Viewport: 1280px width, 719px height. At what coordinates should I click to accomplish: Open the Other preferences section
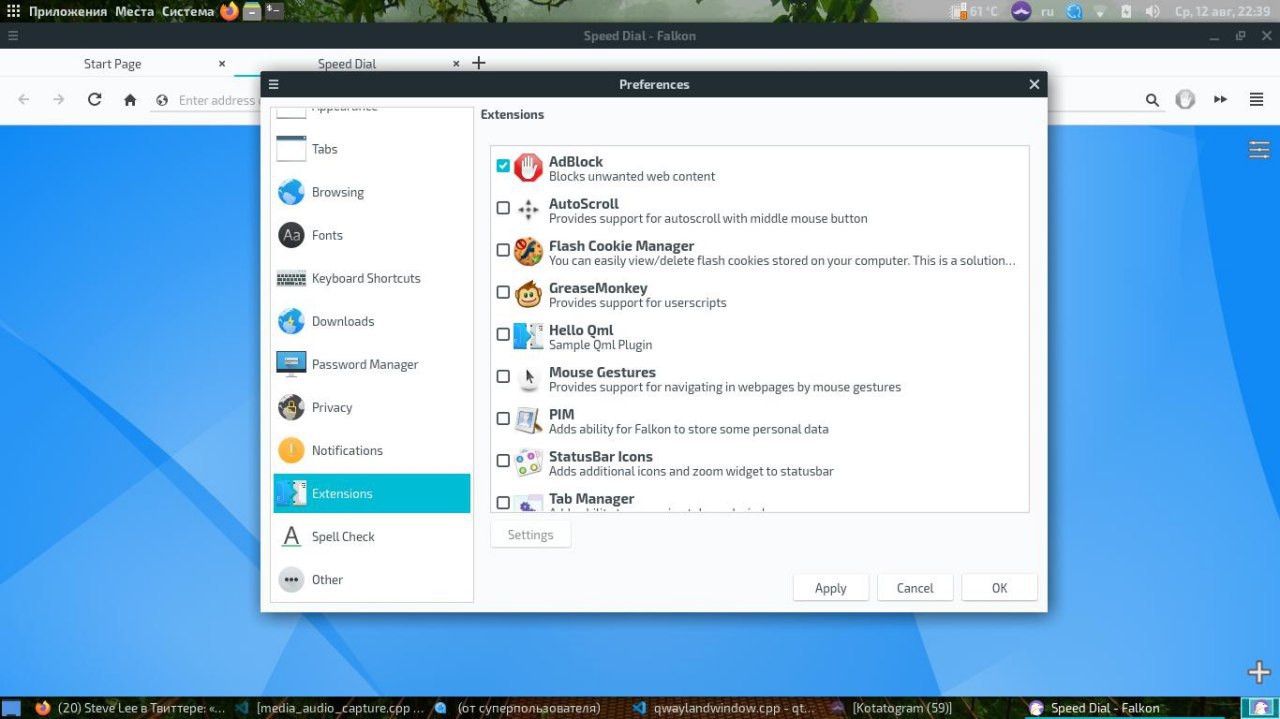(372, 579)
